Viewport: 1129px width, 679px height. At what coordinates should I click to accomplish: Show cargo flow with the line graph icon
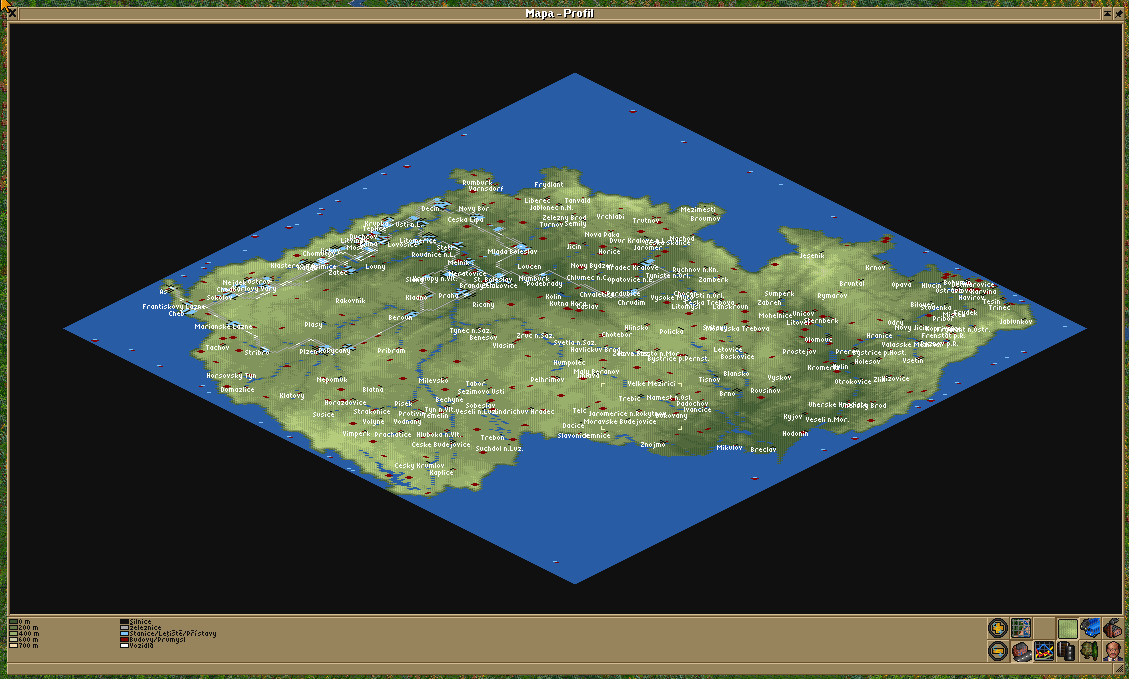[1044, 651]
